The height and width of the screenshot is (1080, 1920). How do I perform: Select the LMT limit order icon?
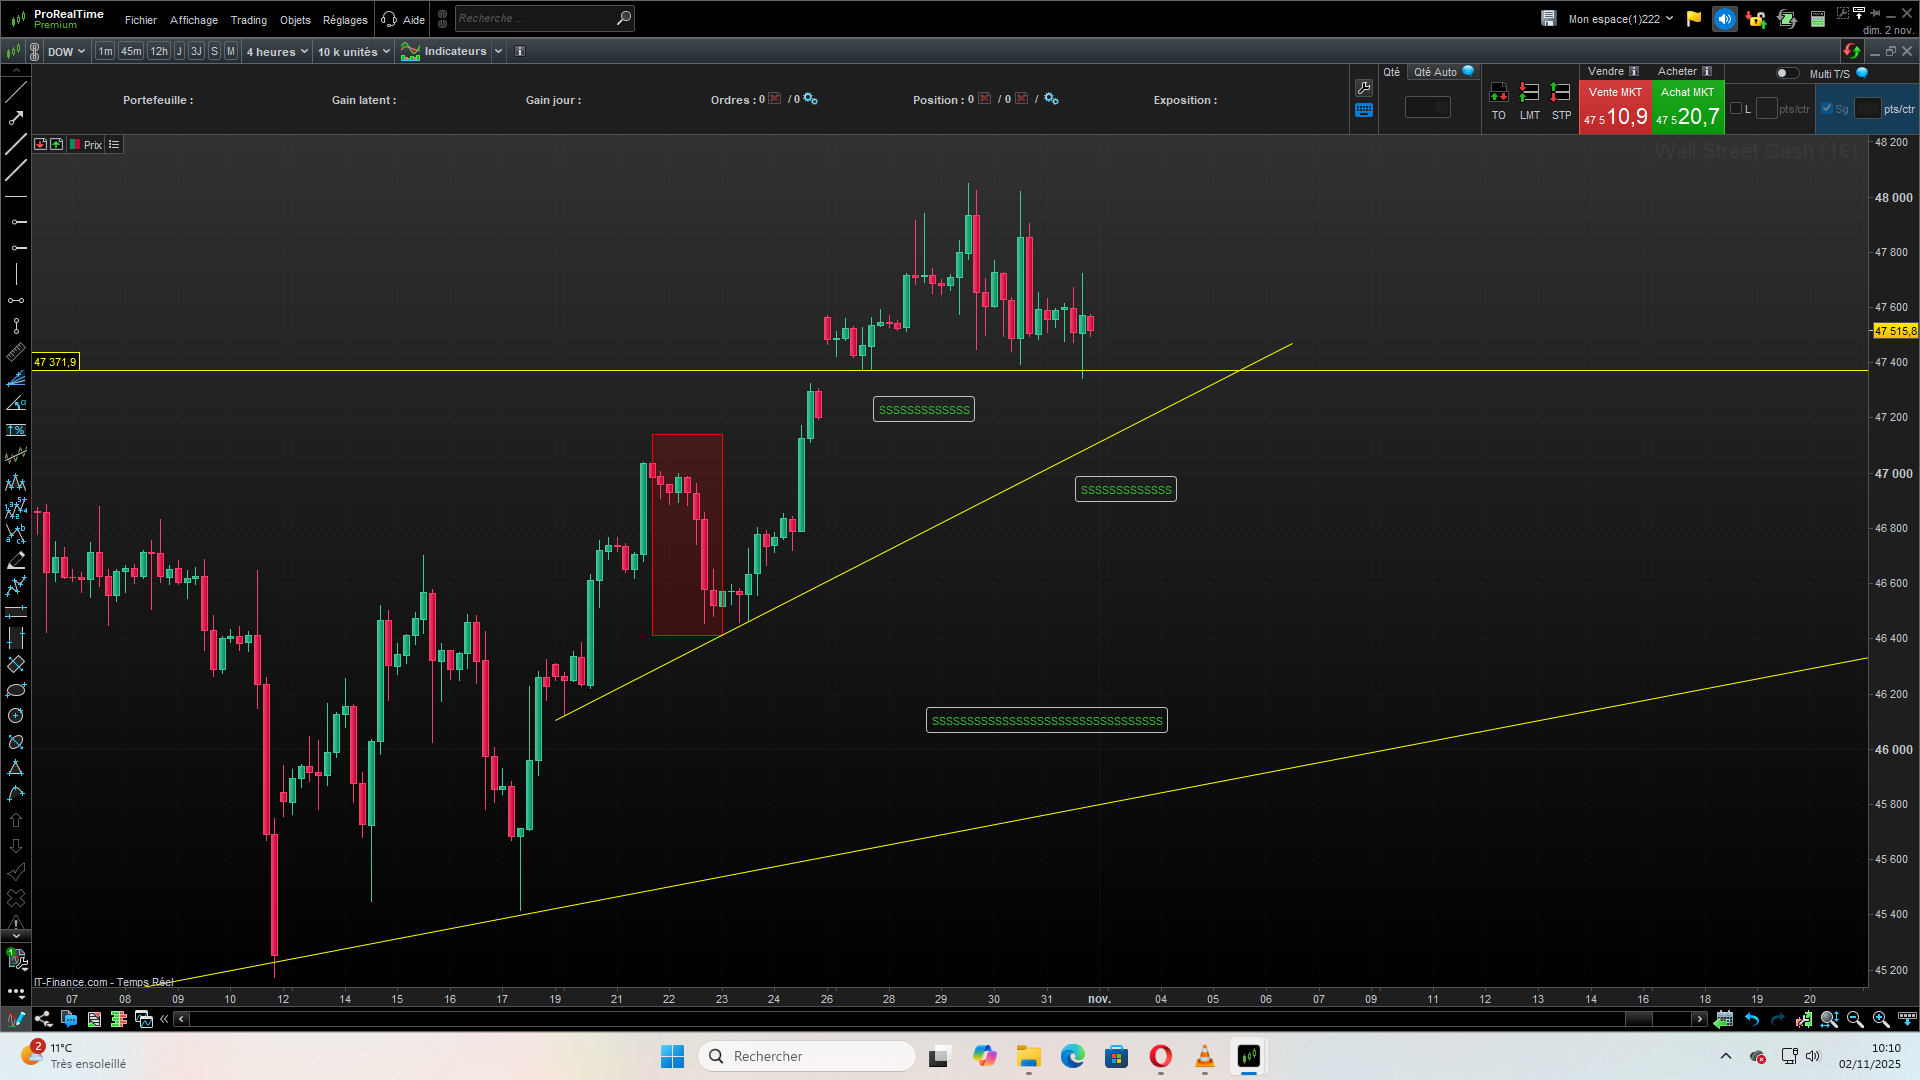(x=1529, y=93)
